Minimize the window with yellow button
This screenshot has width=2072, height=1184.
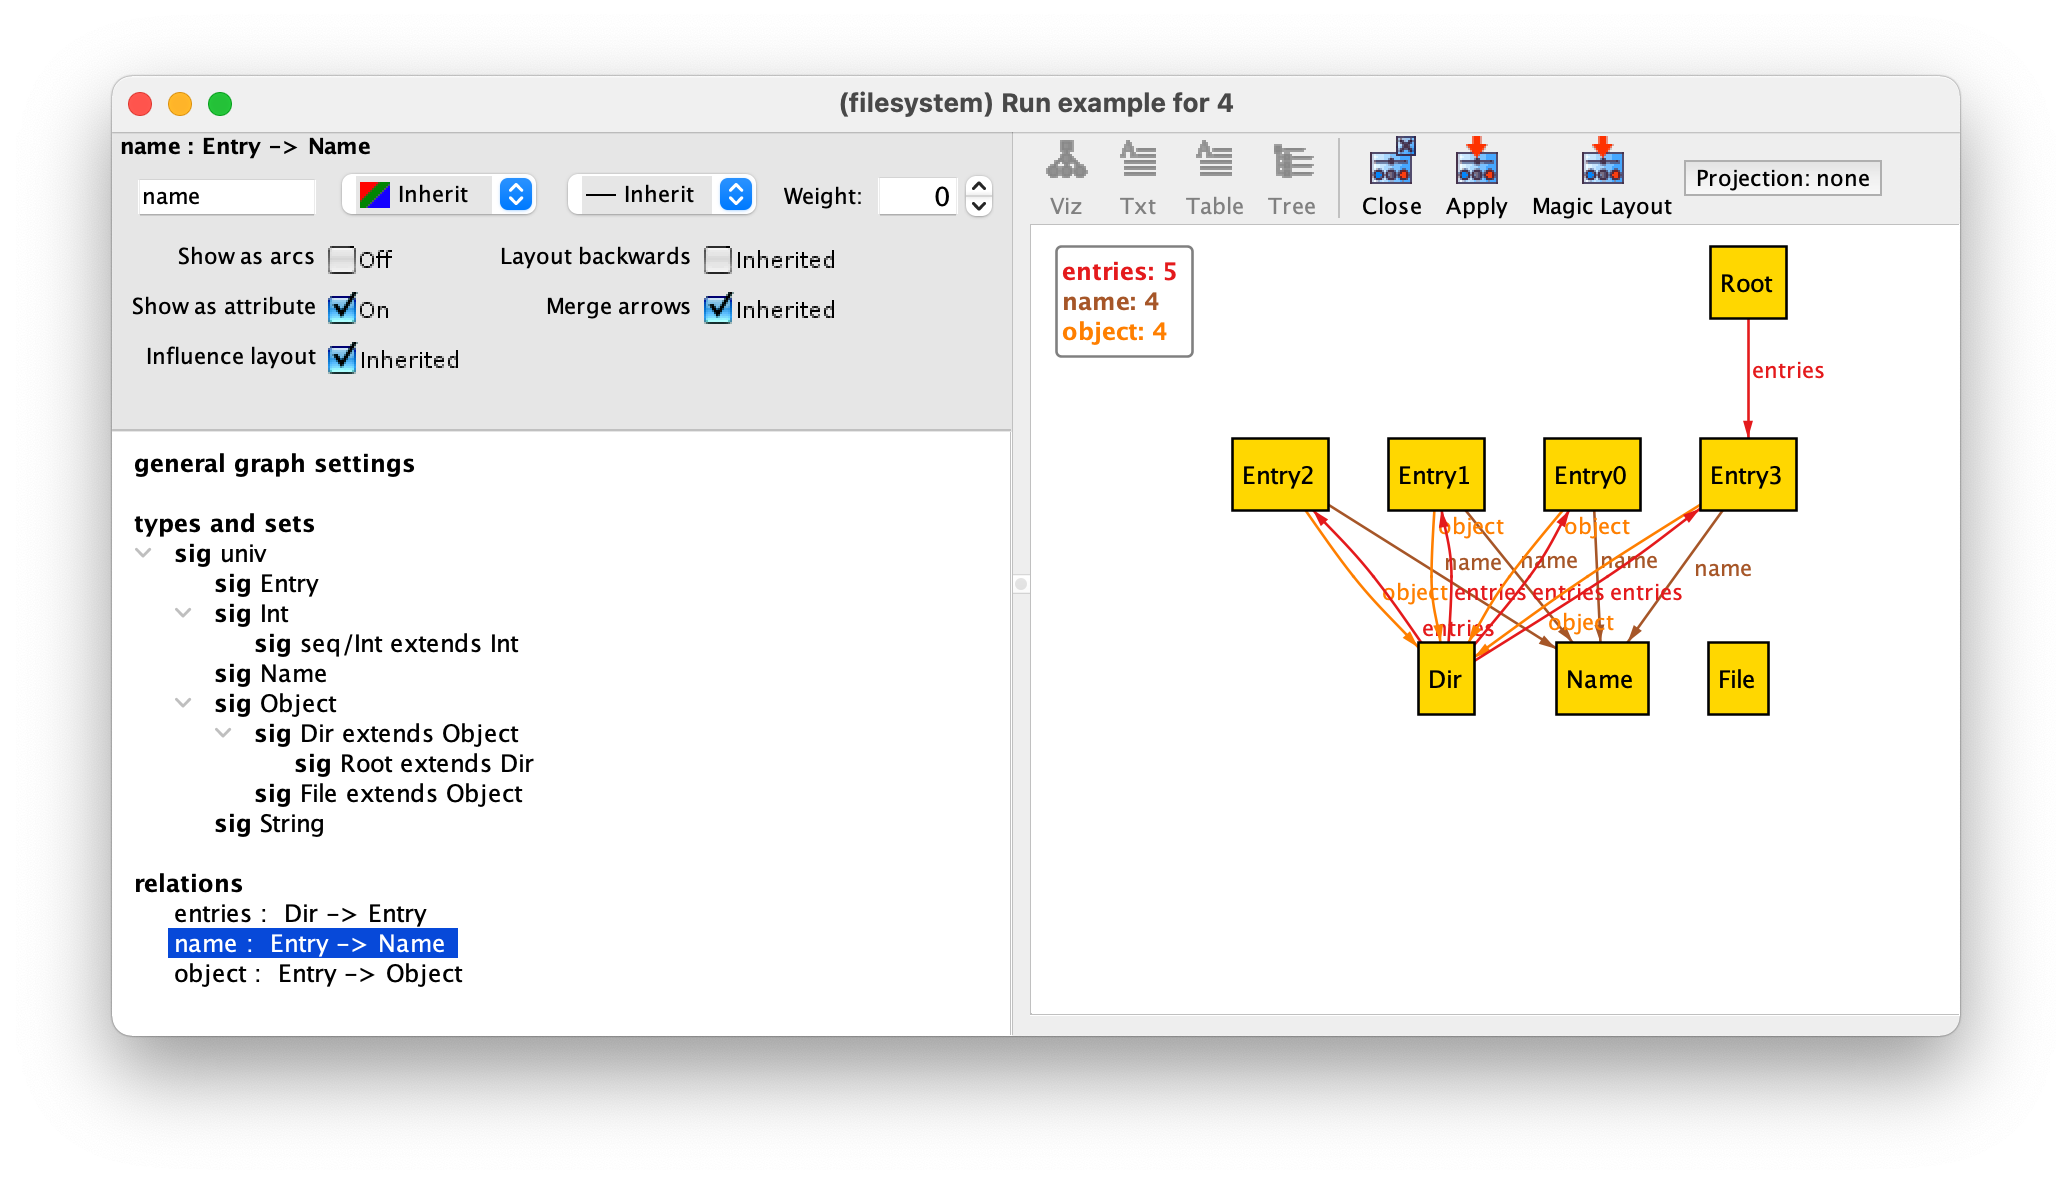click(180, 104)
